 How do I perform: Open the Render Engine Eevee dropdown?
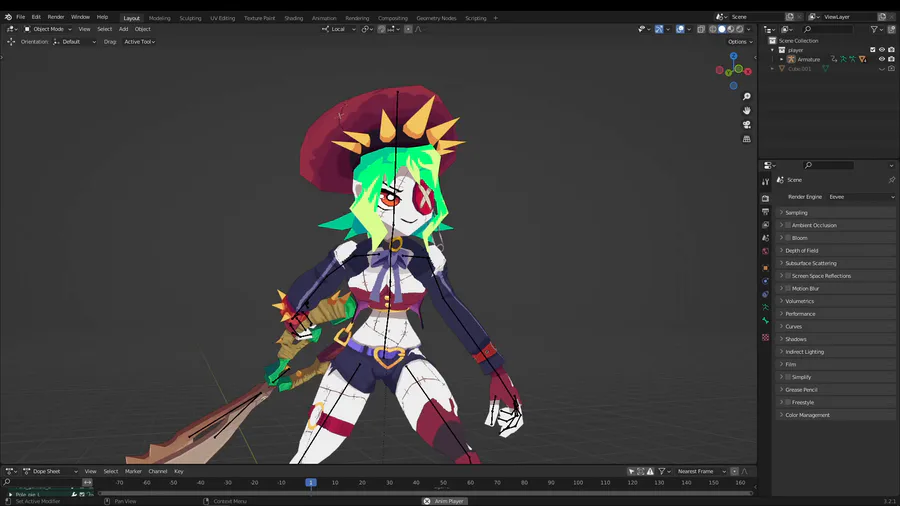click(861, 197)
